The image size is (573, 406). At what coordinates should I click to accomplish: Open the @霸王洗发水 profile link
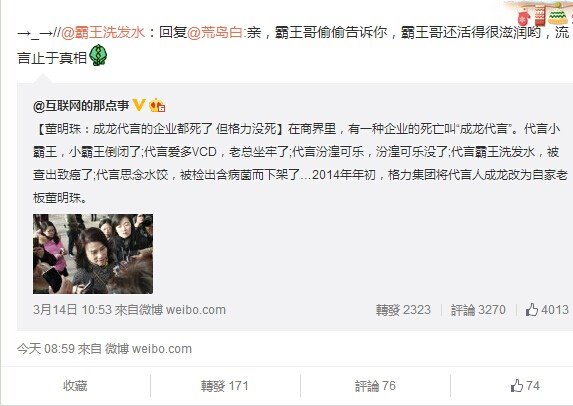[x=103, y=33]
